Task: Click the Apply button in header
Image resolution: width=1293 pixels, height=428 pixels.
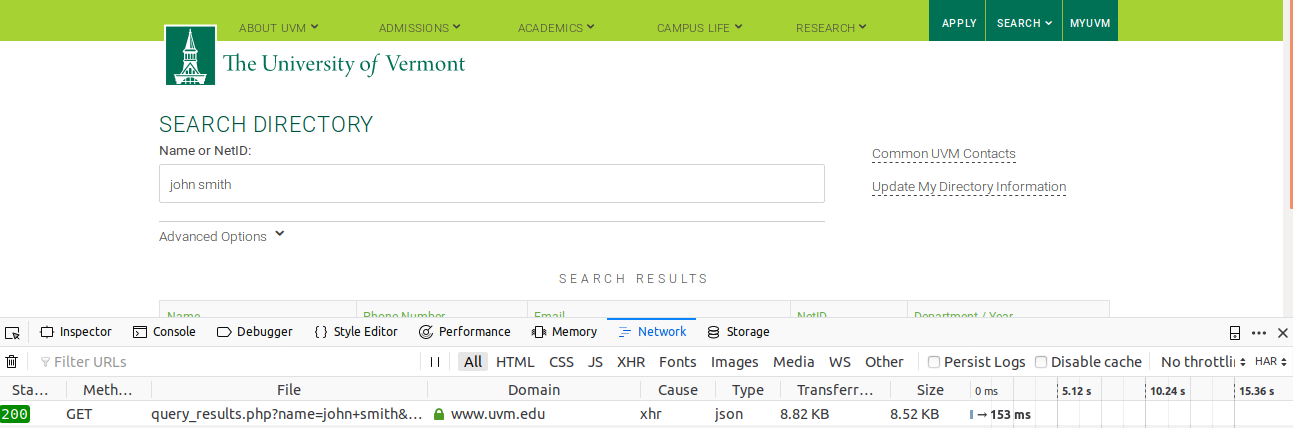Action: point(959,23)
